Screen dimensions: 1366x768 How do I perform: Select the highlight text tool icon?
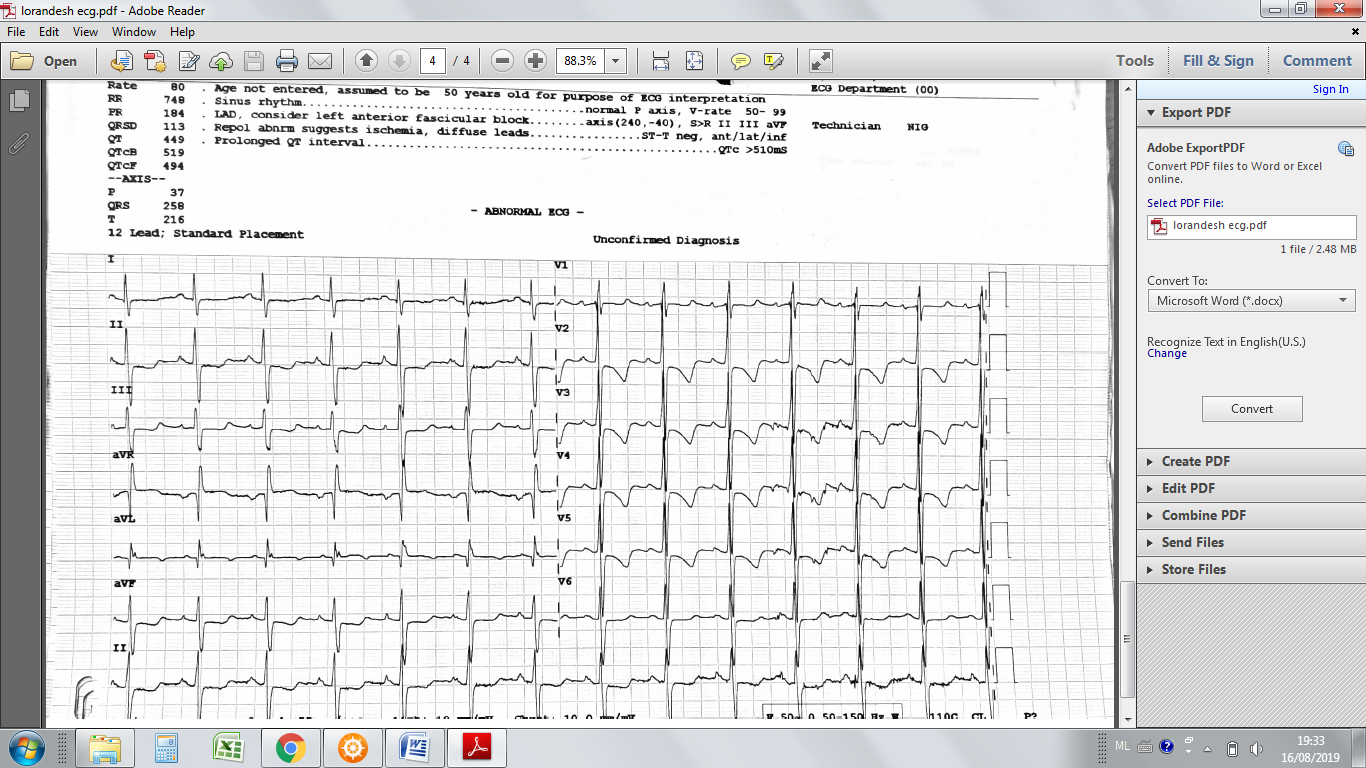coord(773,61)
